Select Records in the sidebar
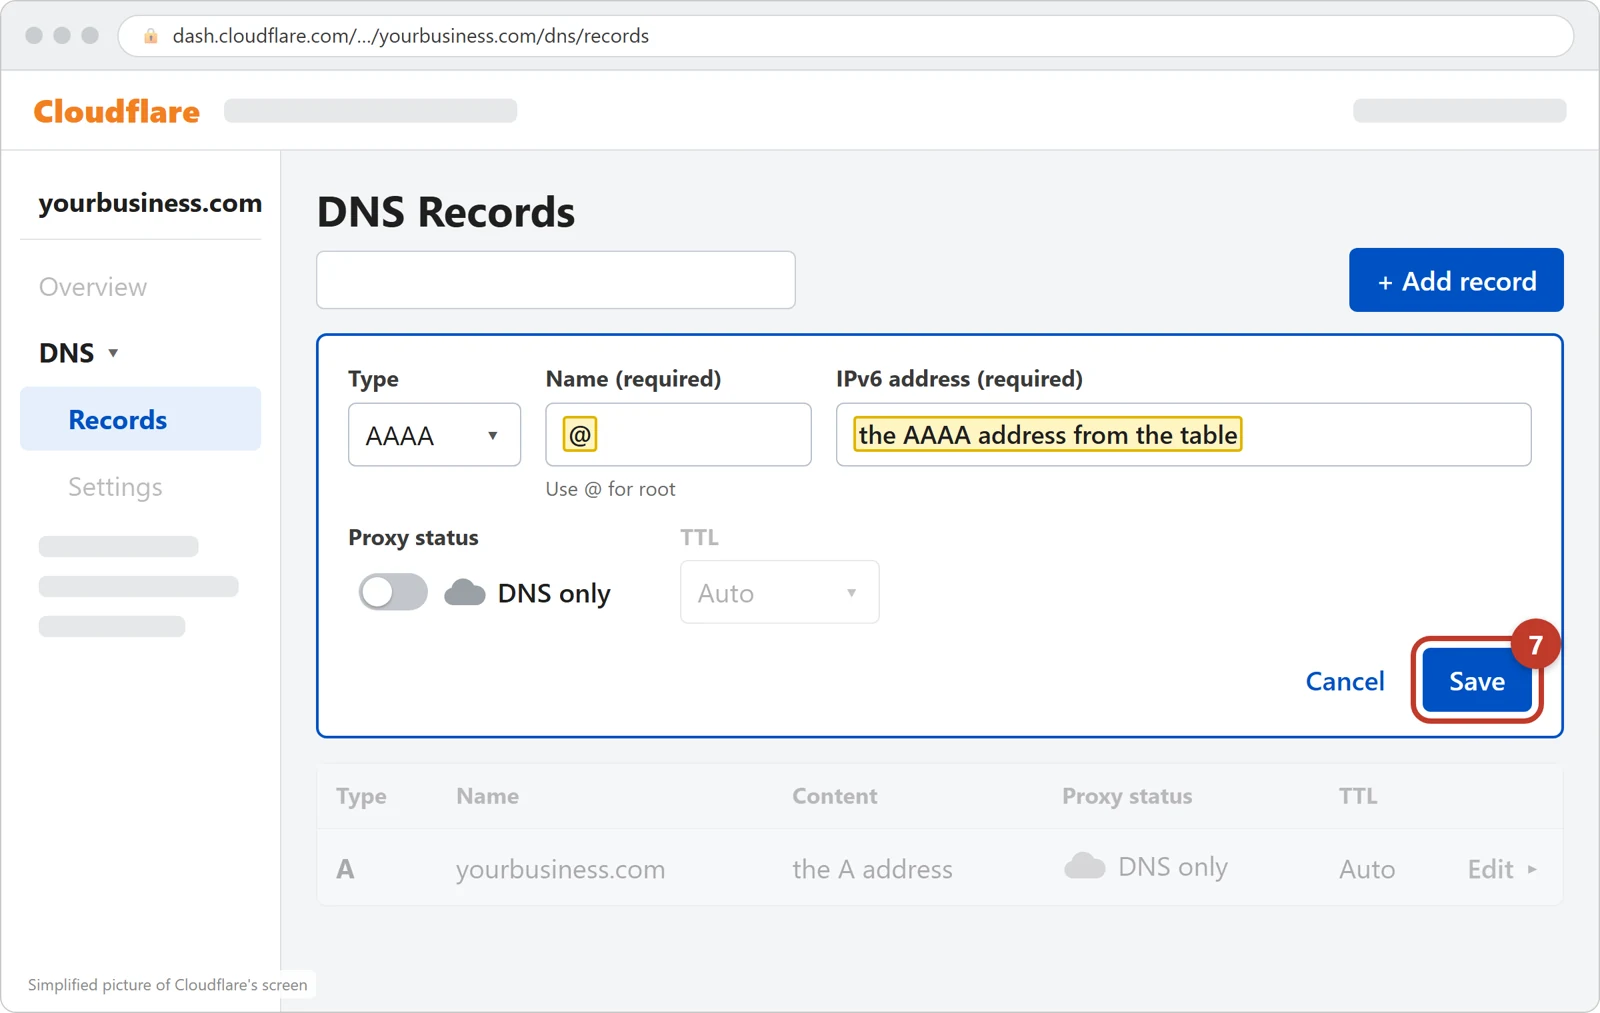1600x1013 pixels. click(140, 419)
